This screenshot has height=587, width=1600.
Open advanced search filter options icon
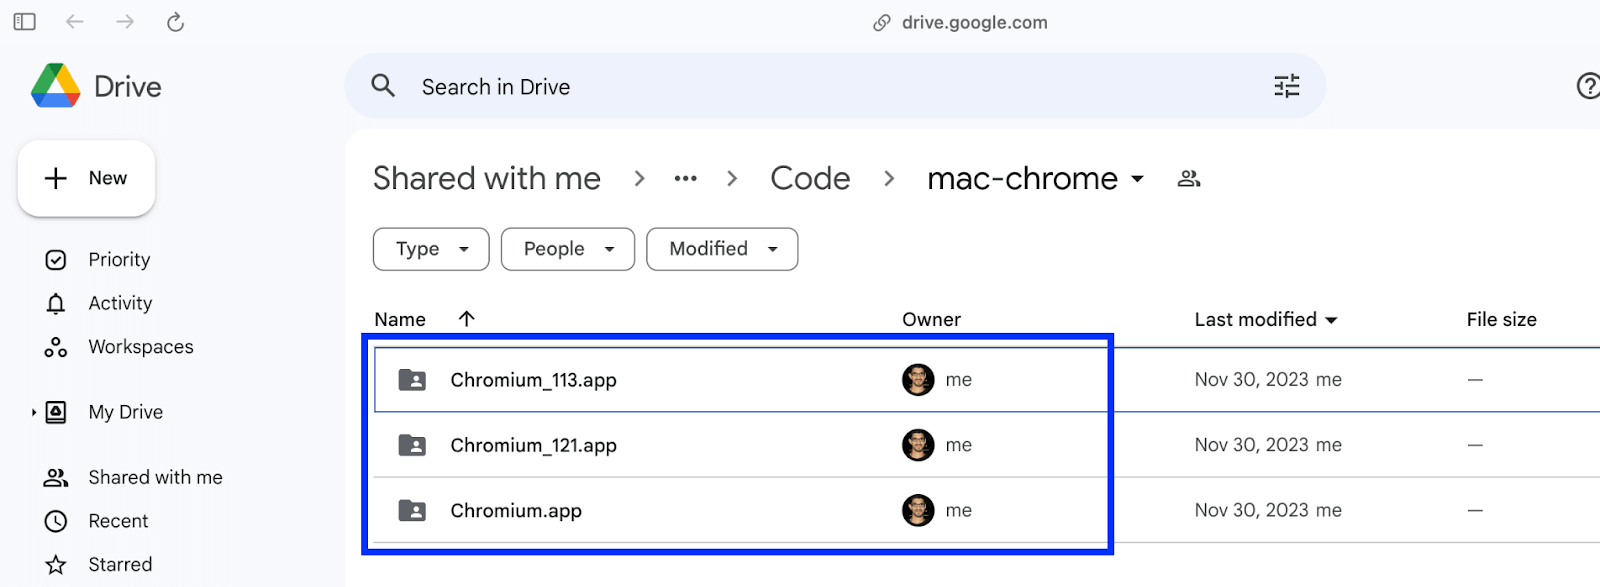point(1287,86)
